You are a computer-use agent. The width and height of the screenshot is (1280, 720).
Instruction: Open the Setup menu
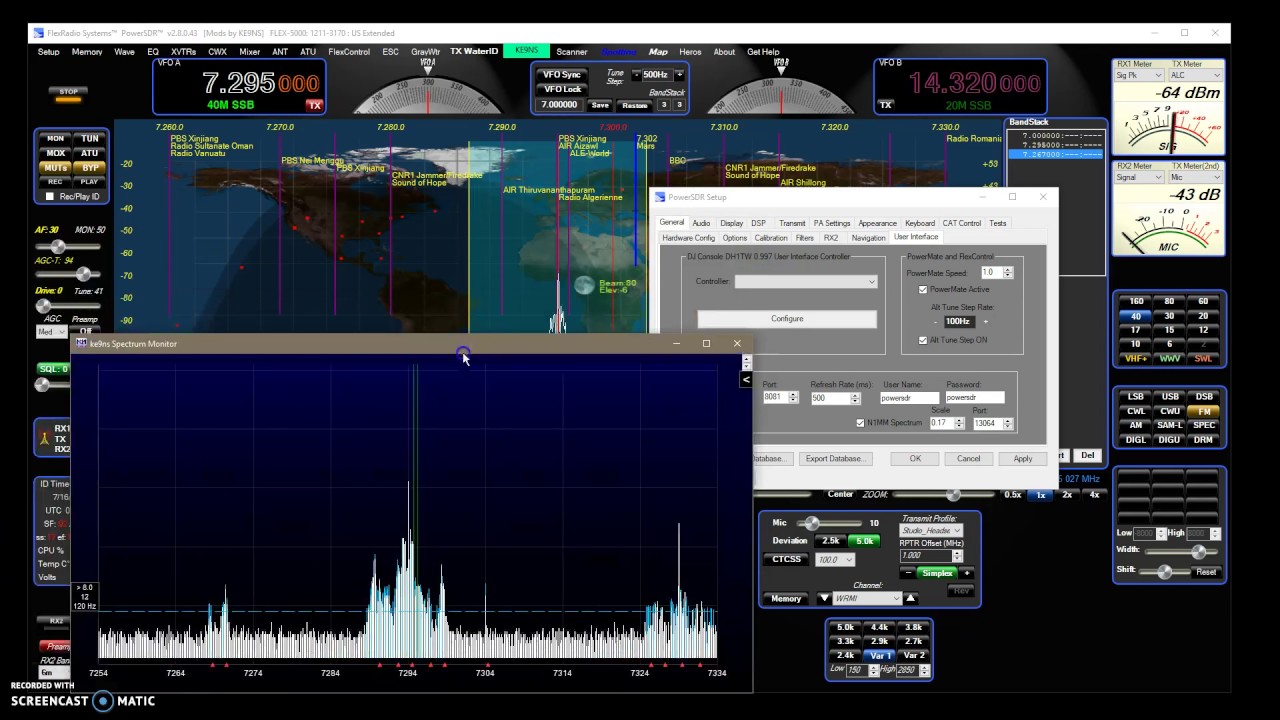coord(48,52)
